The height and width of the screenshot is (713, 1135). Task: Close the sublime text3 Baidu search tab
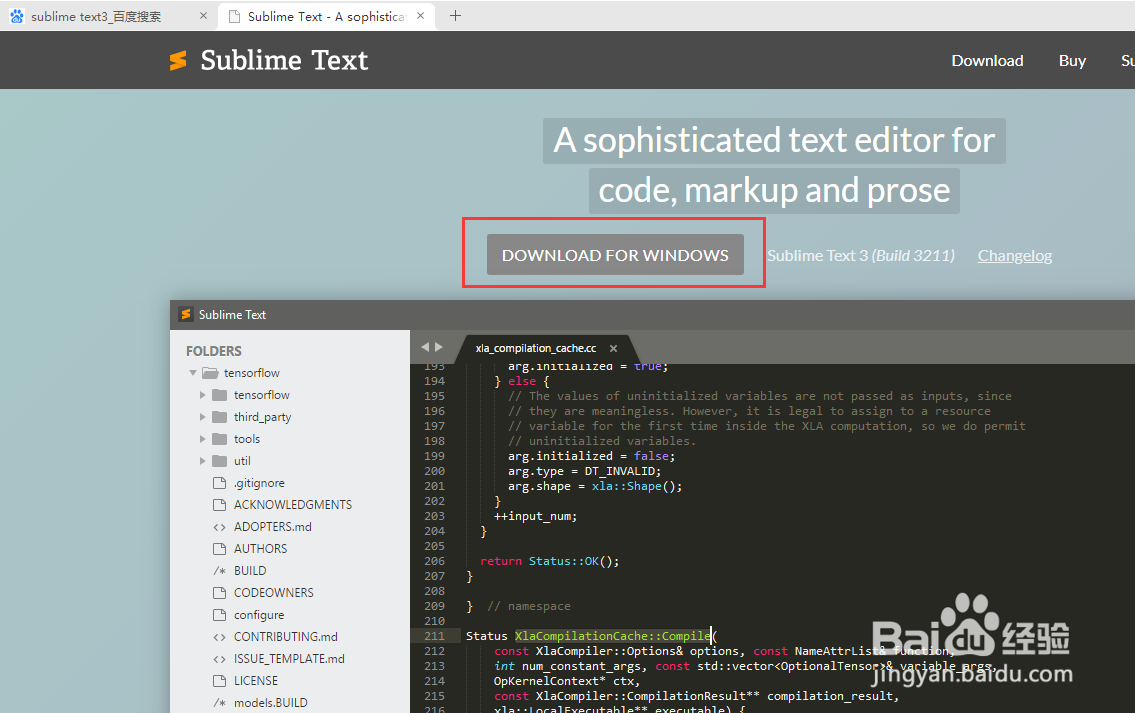tap(203, 15)
